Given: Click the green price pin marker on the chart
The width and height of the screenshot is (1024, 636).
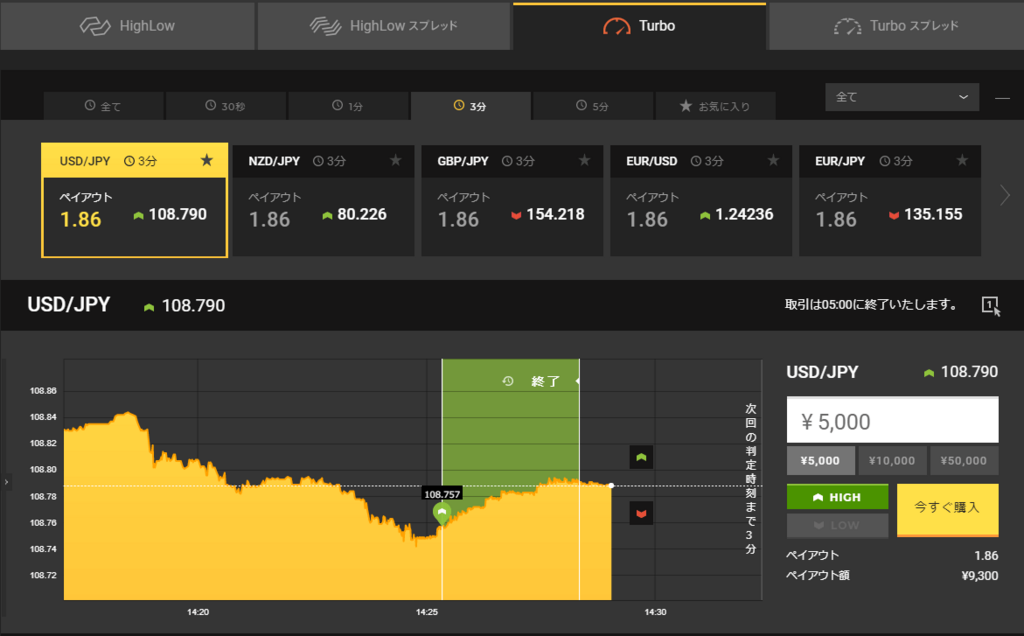Looking at the screenshot, I should point(442,512).
